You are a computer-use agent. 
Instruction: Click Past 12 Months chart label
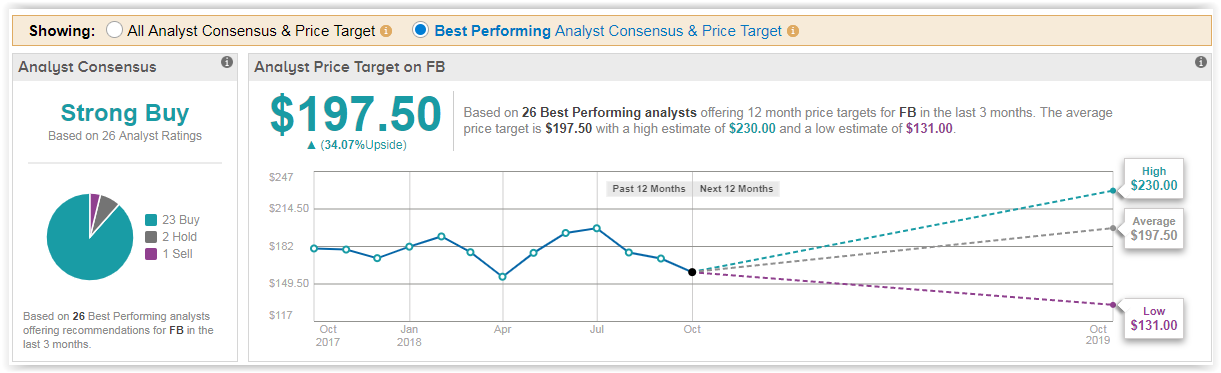tap(649, 189)
